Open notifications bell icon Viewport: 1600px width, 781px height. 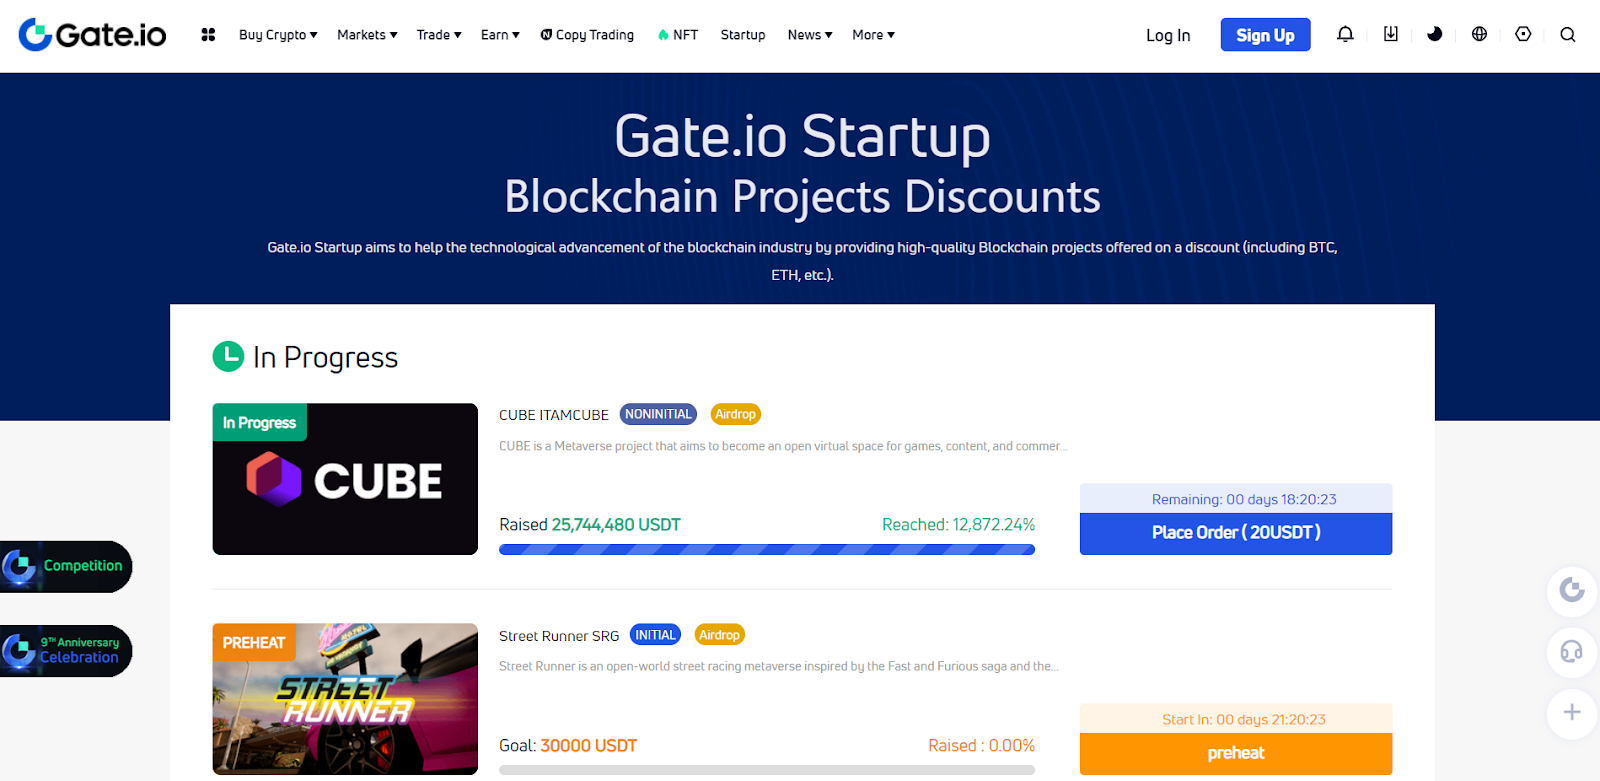(x=1345, y=34)
